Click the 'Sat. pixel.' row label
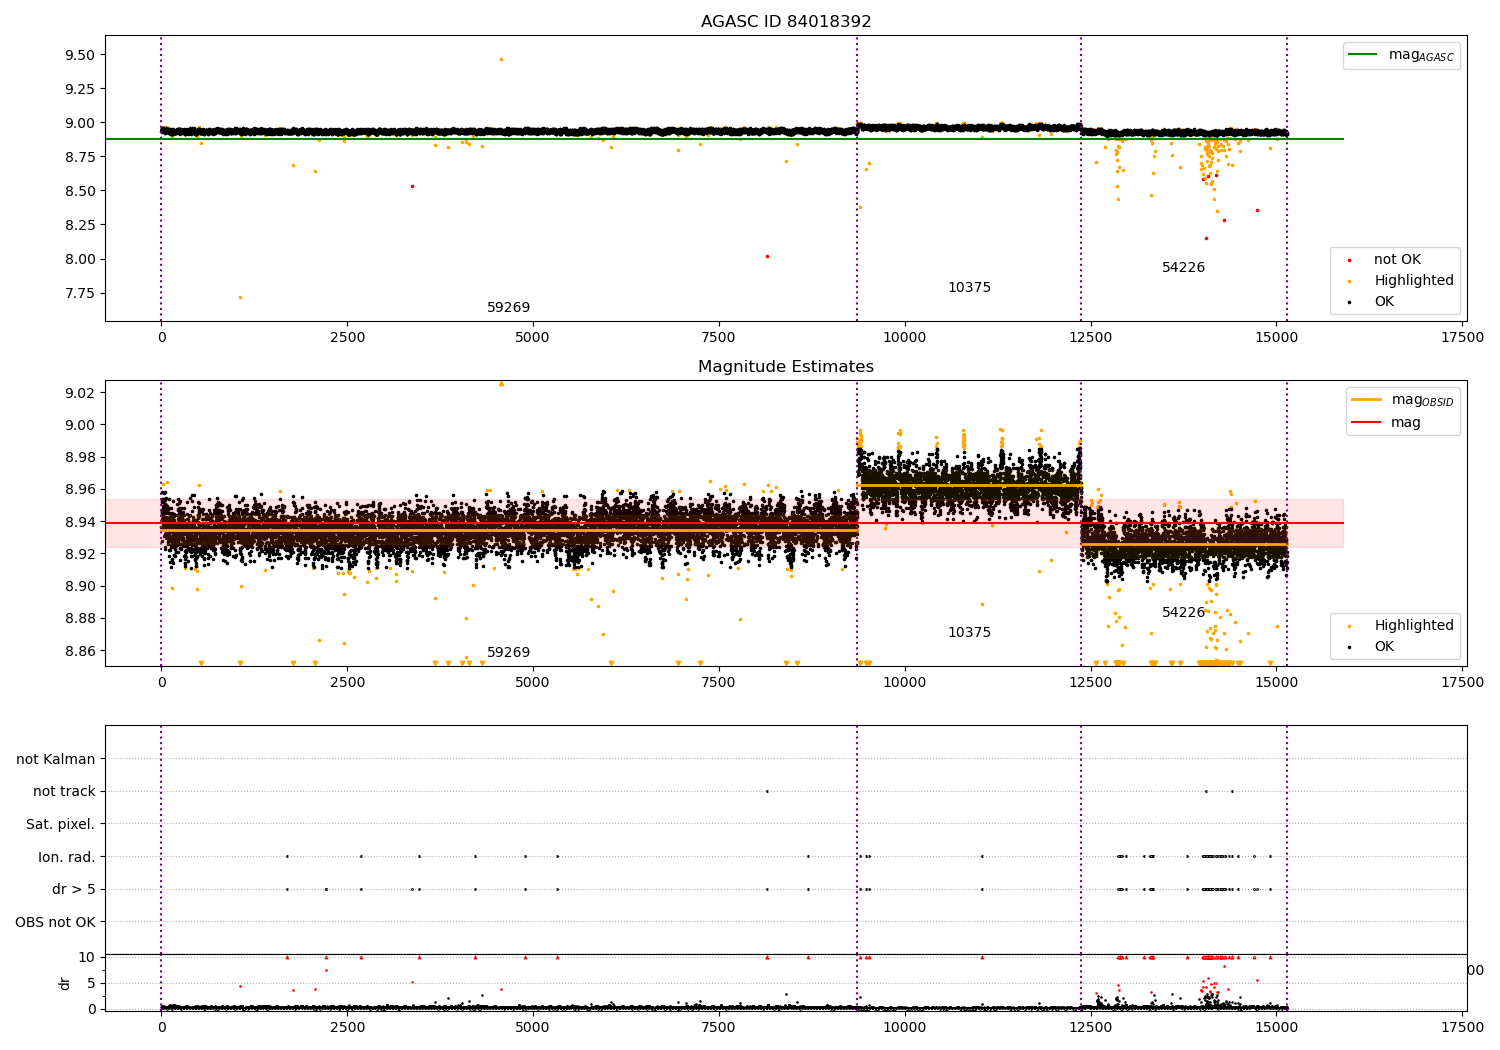 click(x=61, y=825)
